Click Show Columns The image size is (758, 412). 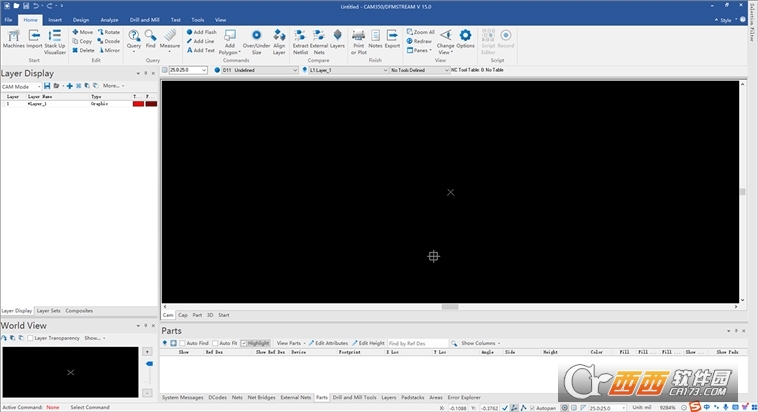click(x=480, y=343)
